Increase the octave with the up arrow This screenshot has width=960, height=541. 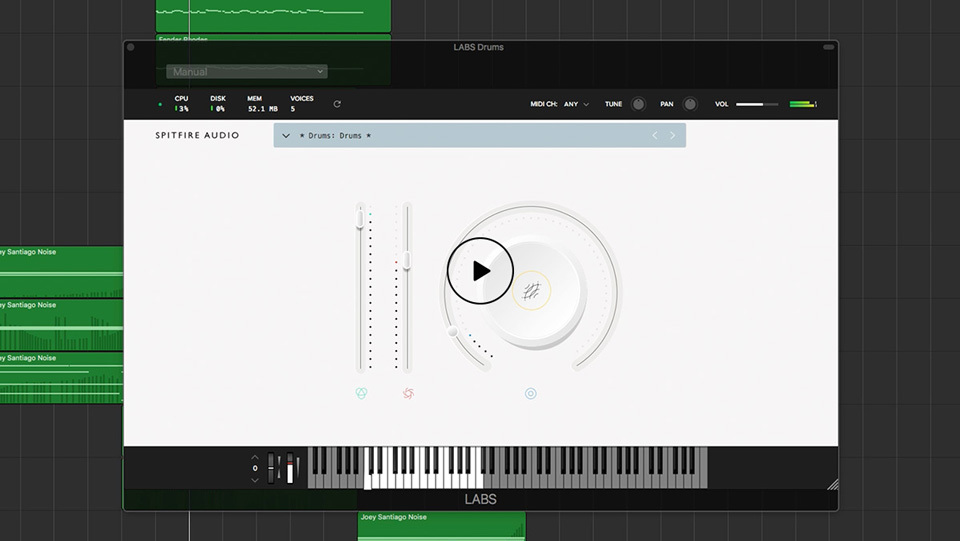(x=255, y=457)
